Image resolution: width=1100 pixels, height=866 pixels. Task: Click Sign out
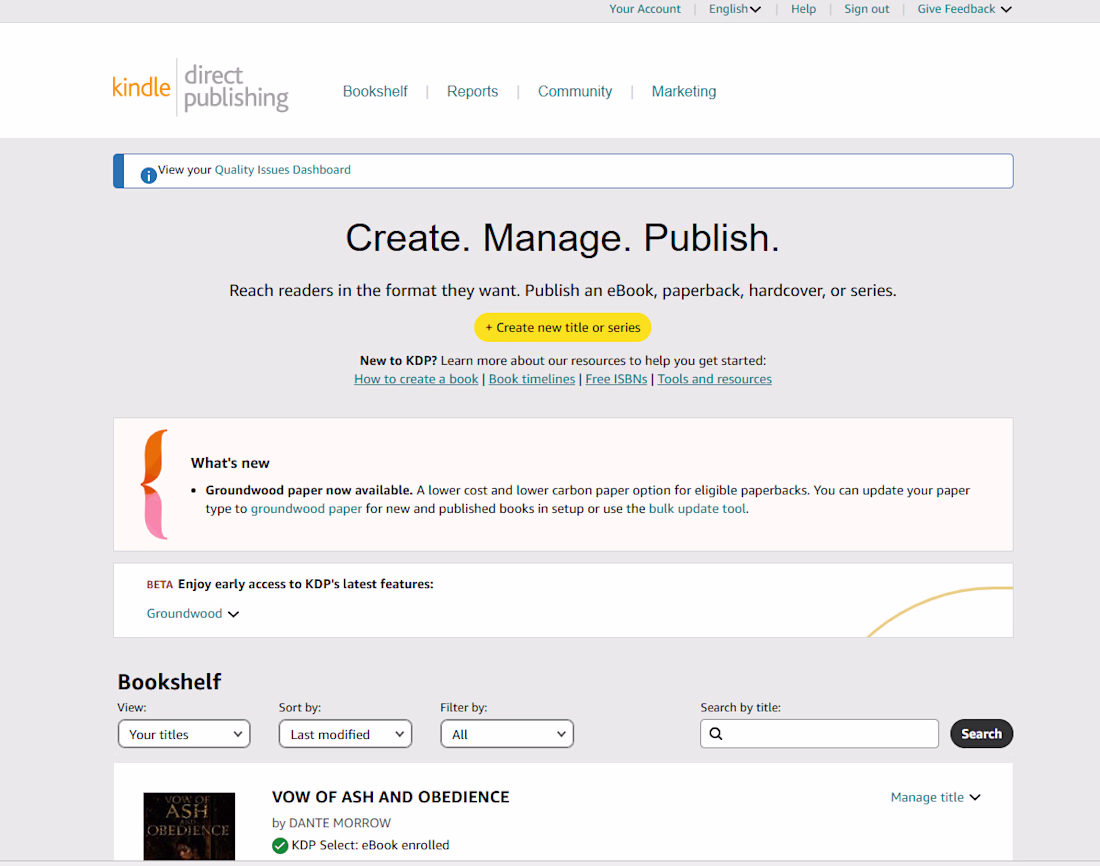tap(866, 9)
